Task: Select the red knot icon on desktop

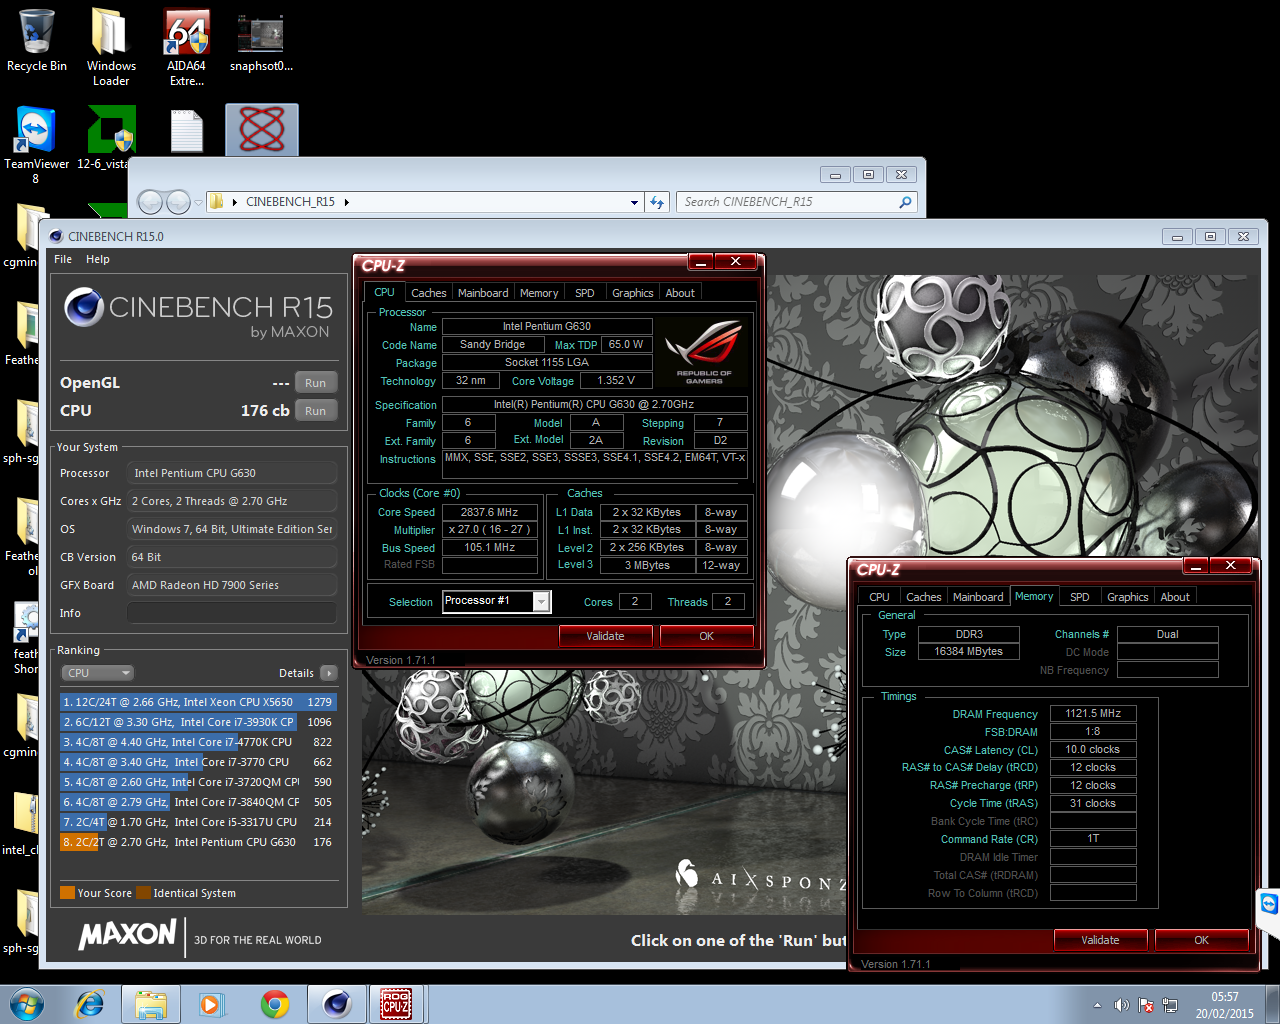Action: [x=262, y=130]
